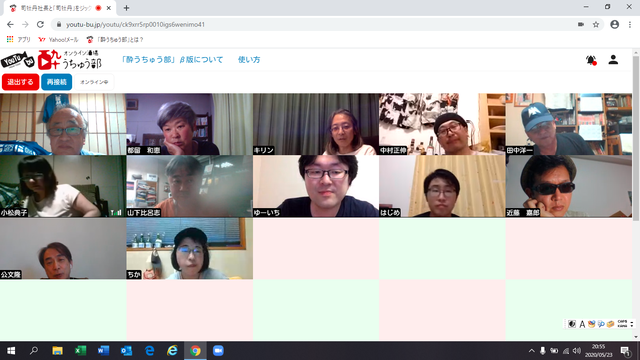Open the Windows action center icon

625,351
